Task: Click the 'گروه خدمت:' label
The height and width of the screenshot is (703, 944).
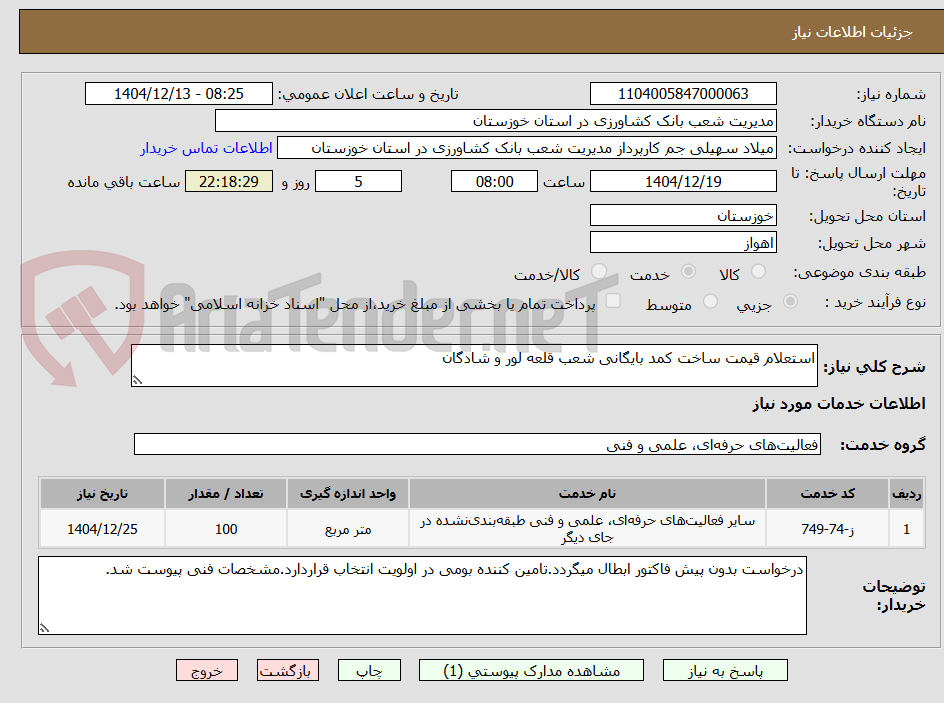Action: point(883,445)
